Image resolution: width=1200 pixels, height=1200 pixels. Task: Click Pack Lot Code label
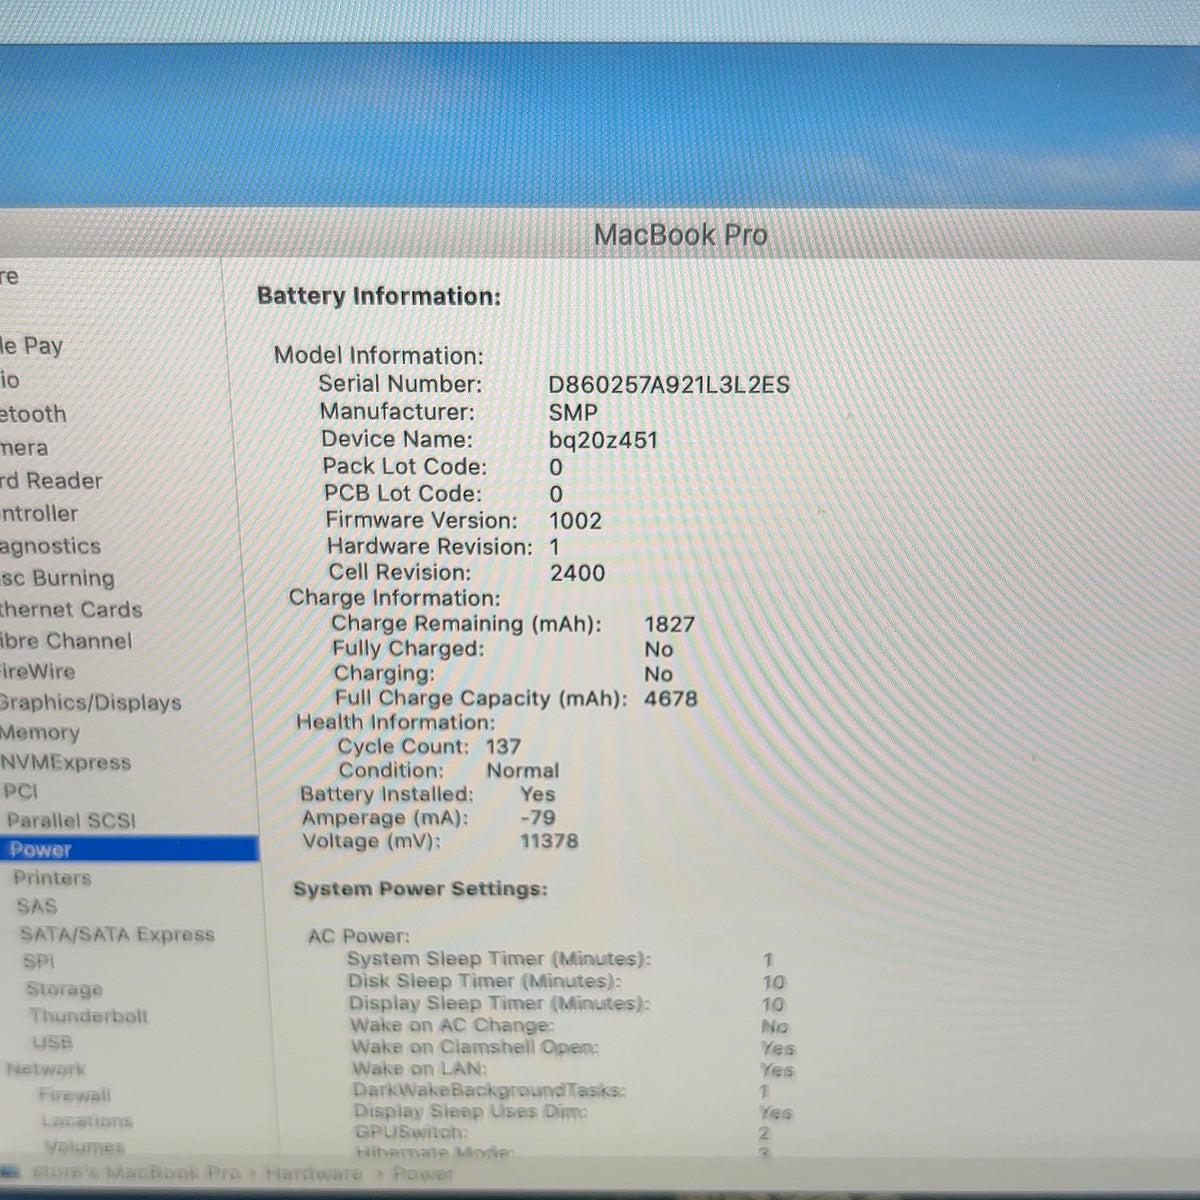pos(404,467)
